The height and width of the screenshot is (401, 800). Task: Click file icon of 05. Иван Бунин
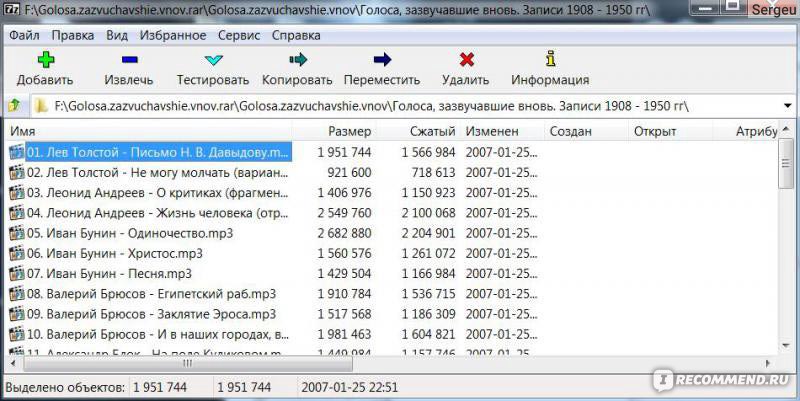[x=17, y=233]
